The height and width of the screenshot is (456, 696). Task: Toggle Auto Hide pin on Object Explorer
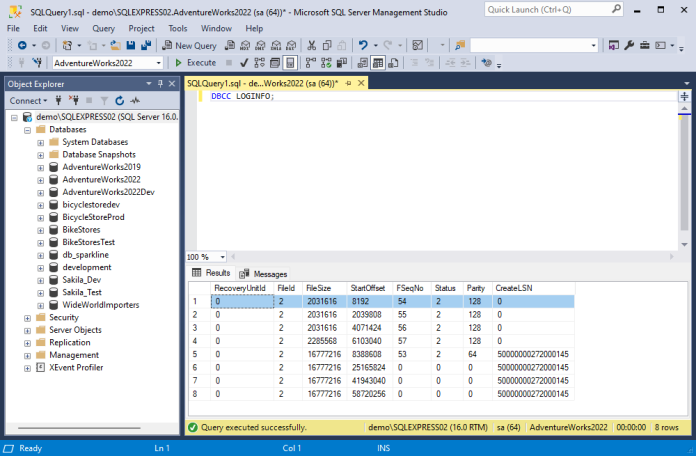point(160,83)
